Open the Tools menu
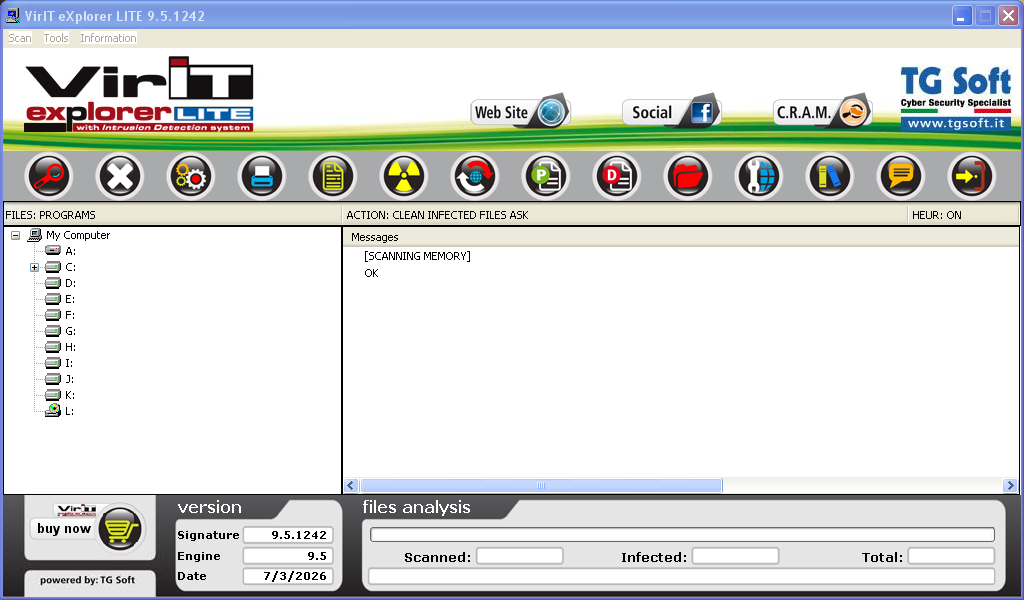The width and height of the screenshot is (1024, 600). point(56,38)
